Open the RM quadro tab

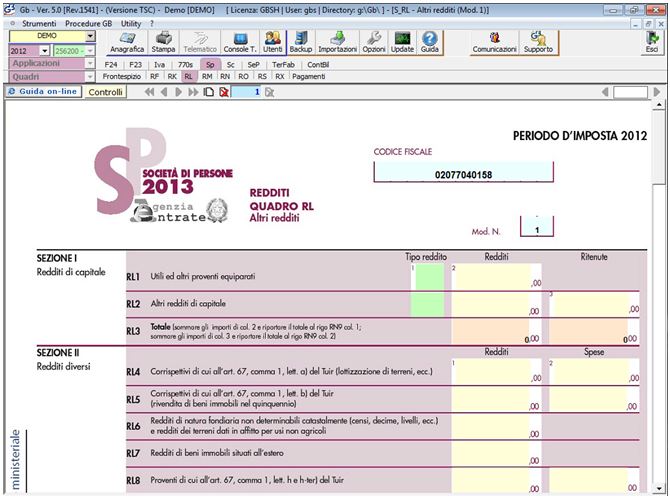click(207, 77)
